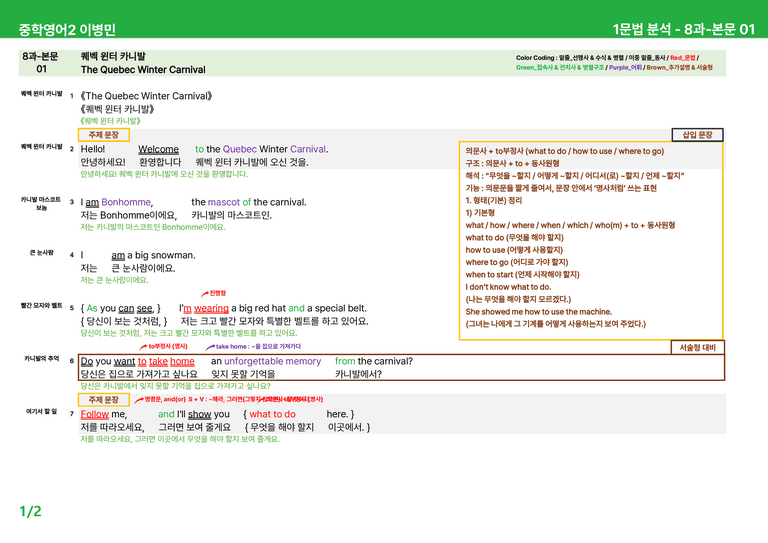Select the purple word "mascot"
This screenshot has width=768, height=543.
pyautogui.click(x=224, y=202)
